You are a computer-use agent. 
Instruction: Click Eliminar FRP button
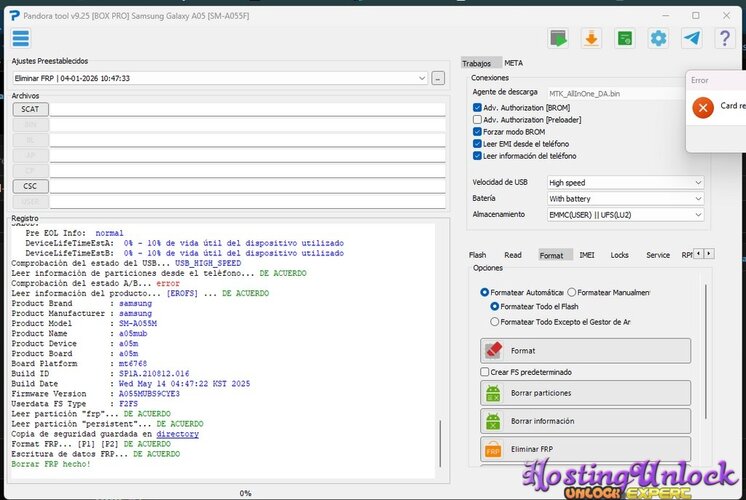(x=585, y=449)
